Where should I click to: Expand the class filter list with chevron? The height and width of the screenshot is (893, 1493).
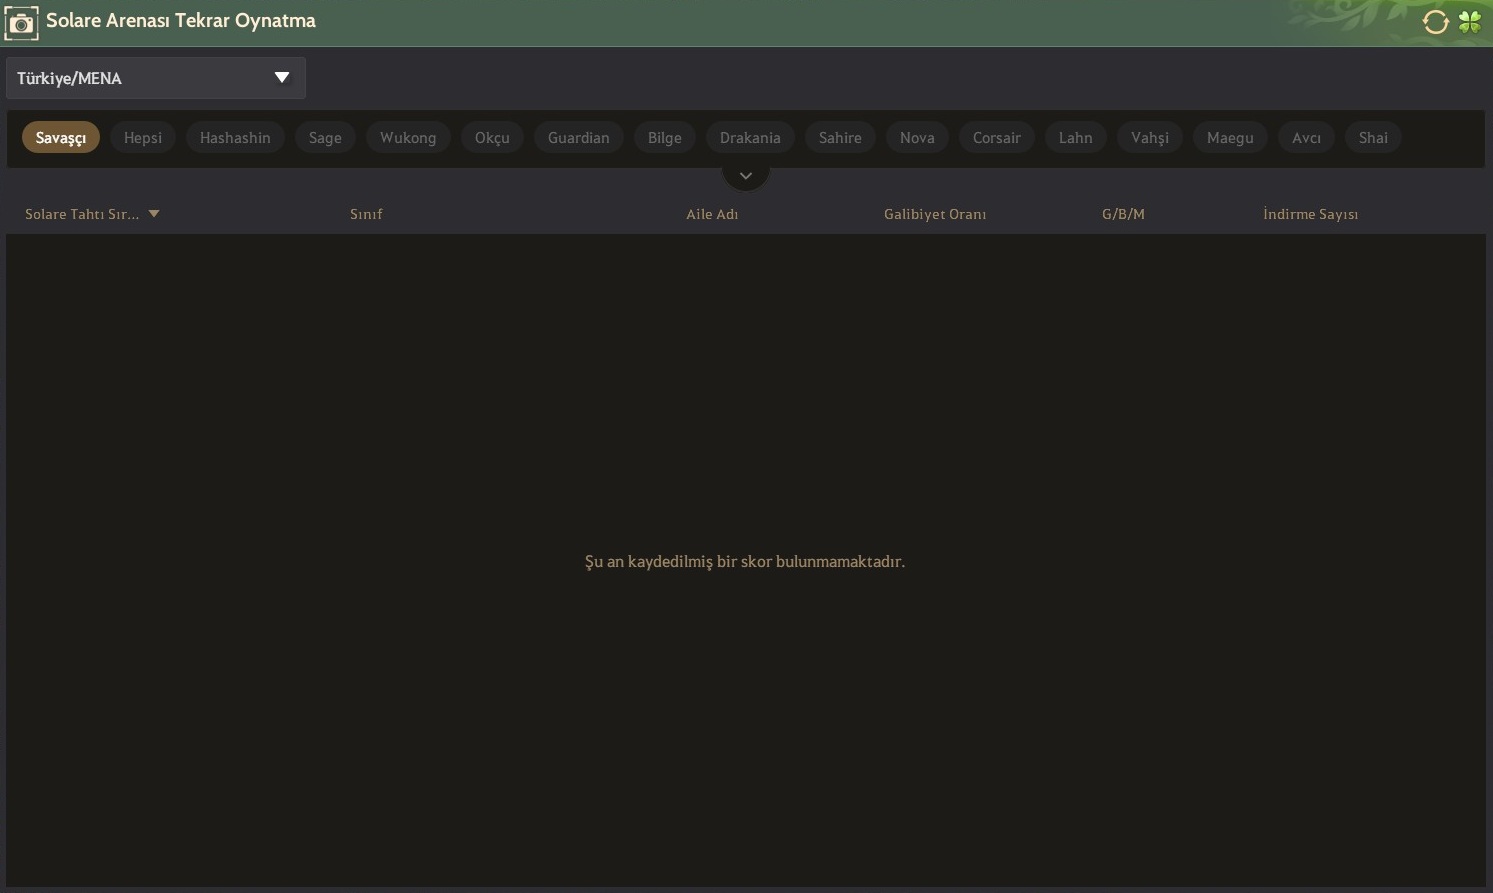[745, 176]
